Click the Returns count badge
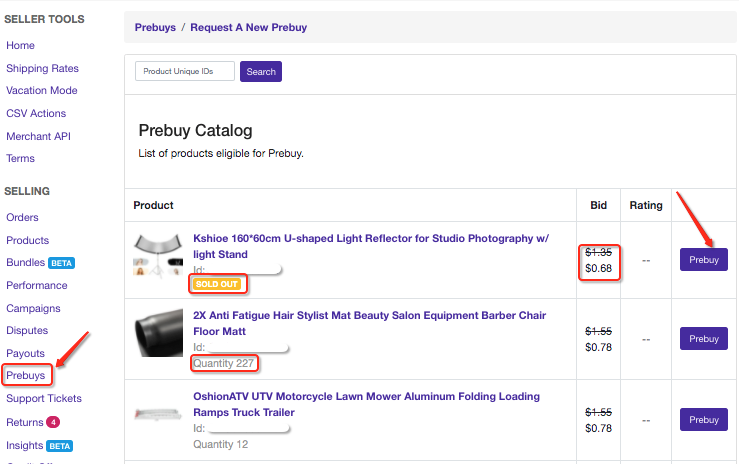Viewport: 739px width, 464px height. point(53,423)
